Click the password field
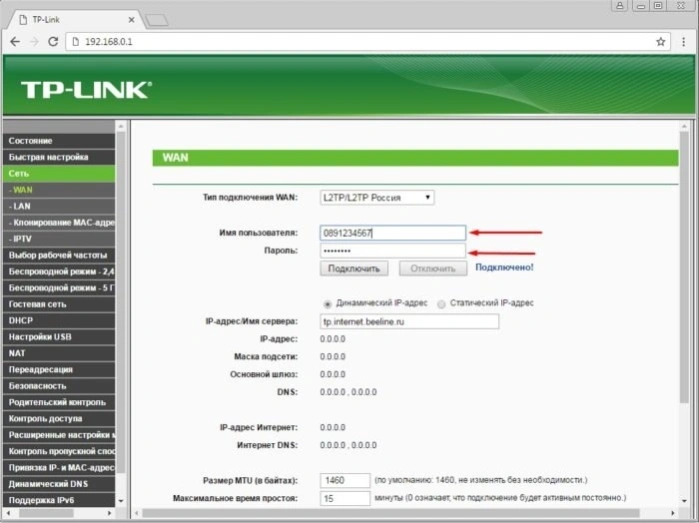 [392, 251]
